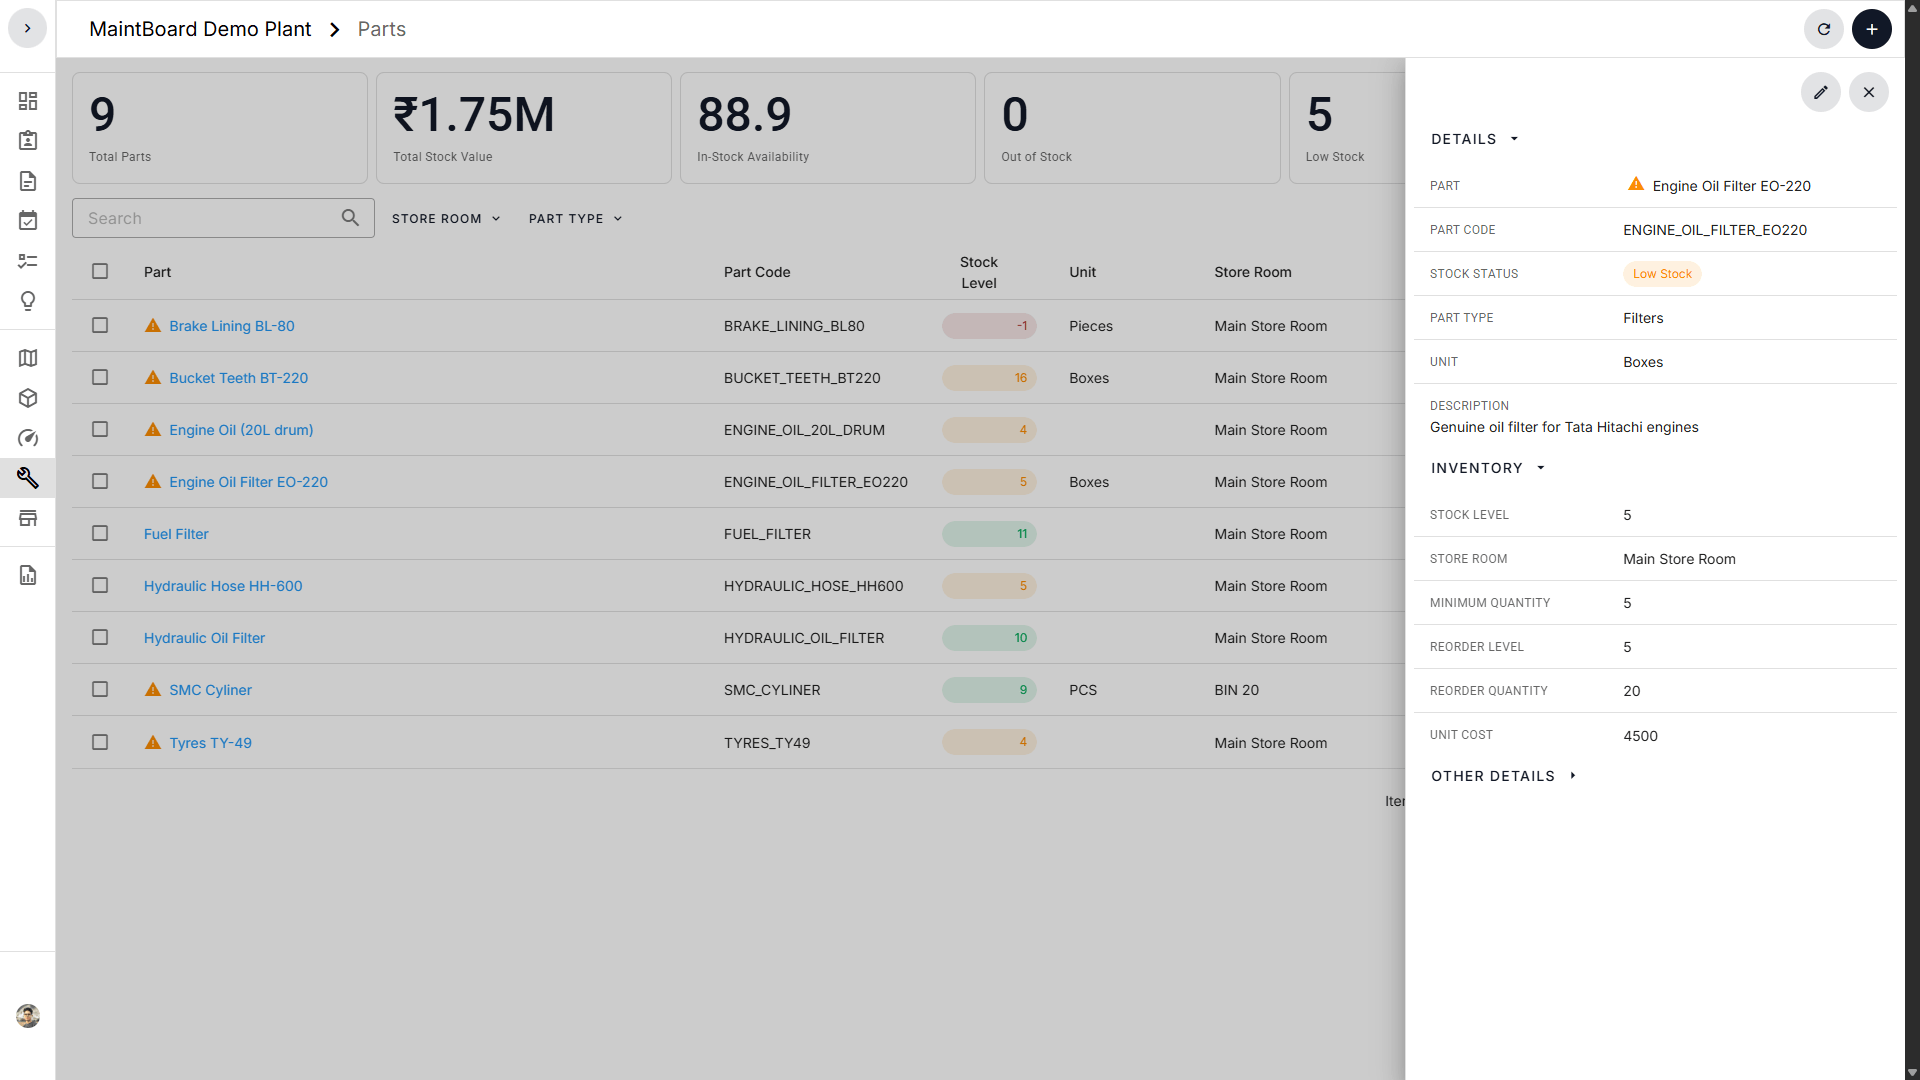Click the search magnifier icon
The width and height of the screenshot is (1920, 1080).
pos(350,218)
